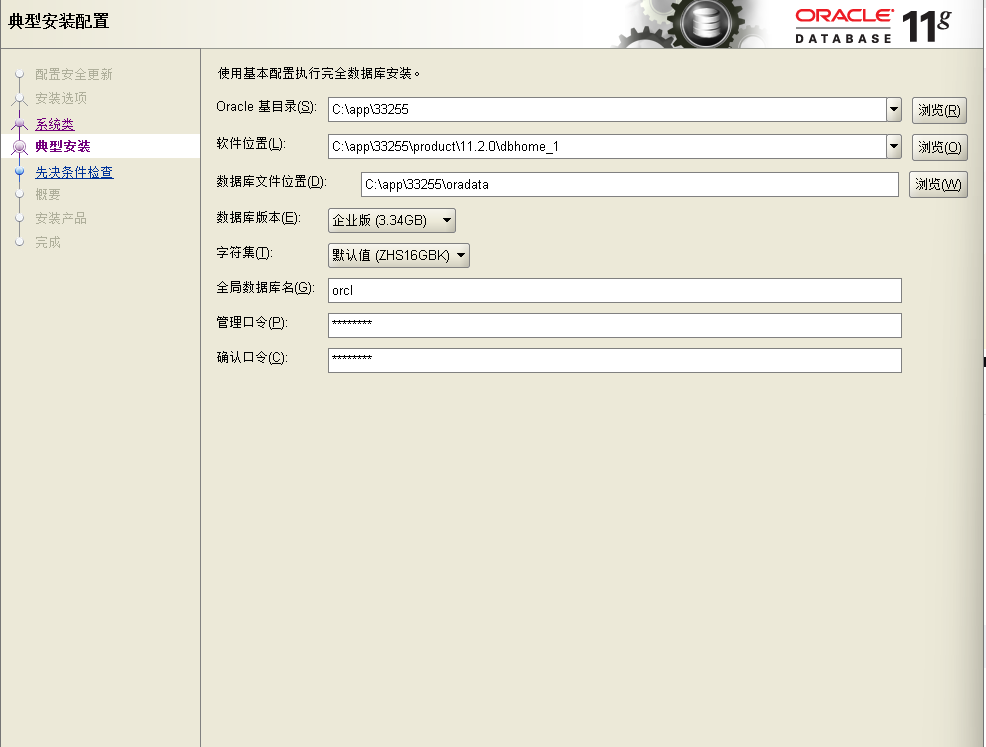Expand the 数据库版本 企业版 combo box
The width and height of the screenshot is (986, 747).
(392, 220)
